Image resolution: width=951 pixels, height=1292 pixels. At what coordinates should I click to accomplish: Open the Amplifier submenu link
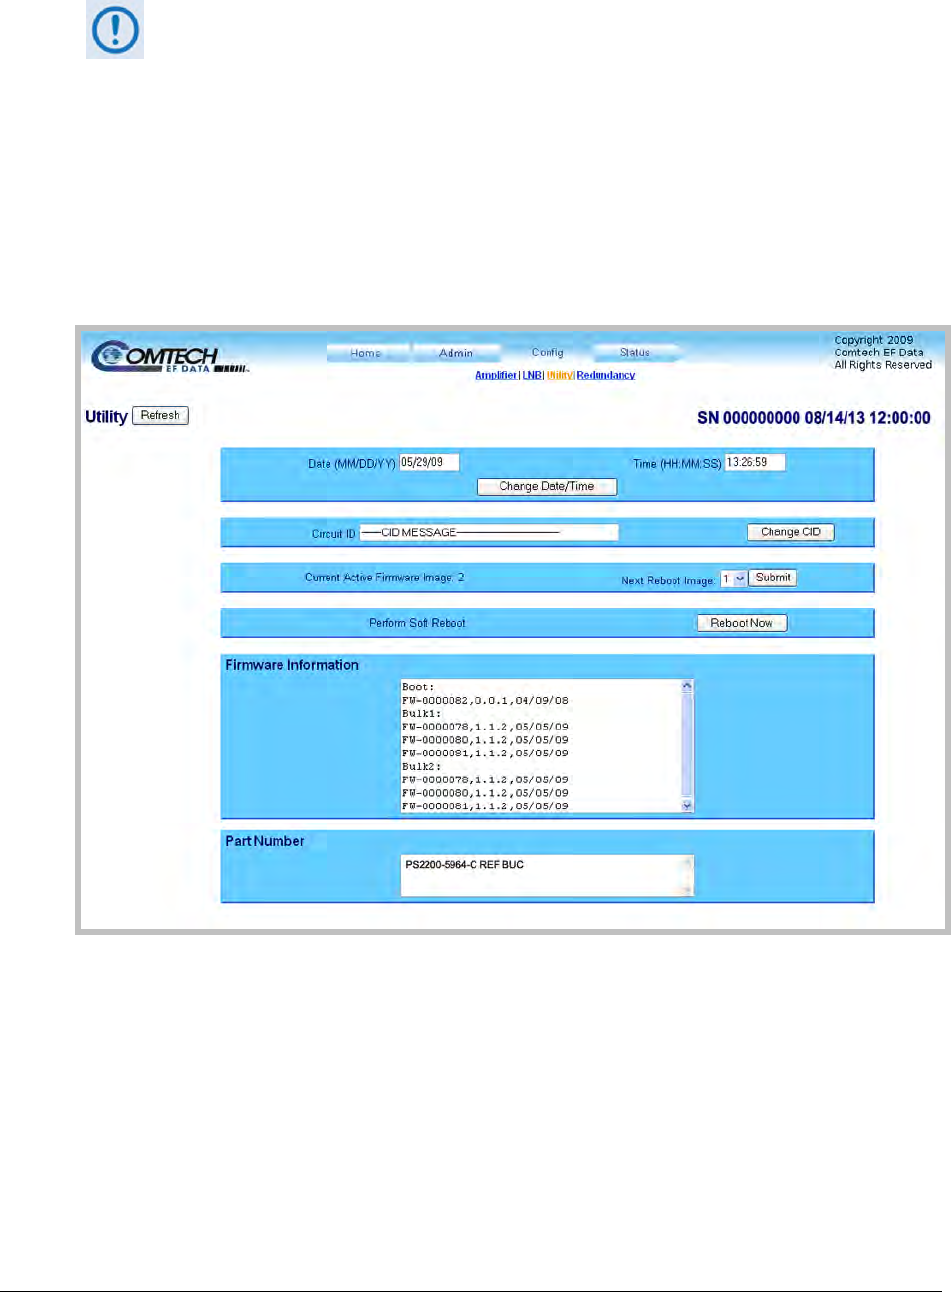495,376
